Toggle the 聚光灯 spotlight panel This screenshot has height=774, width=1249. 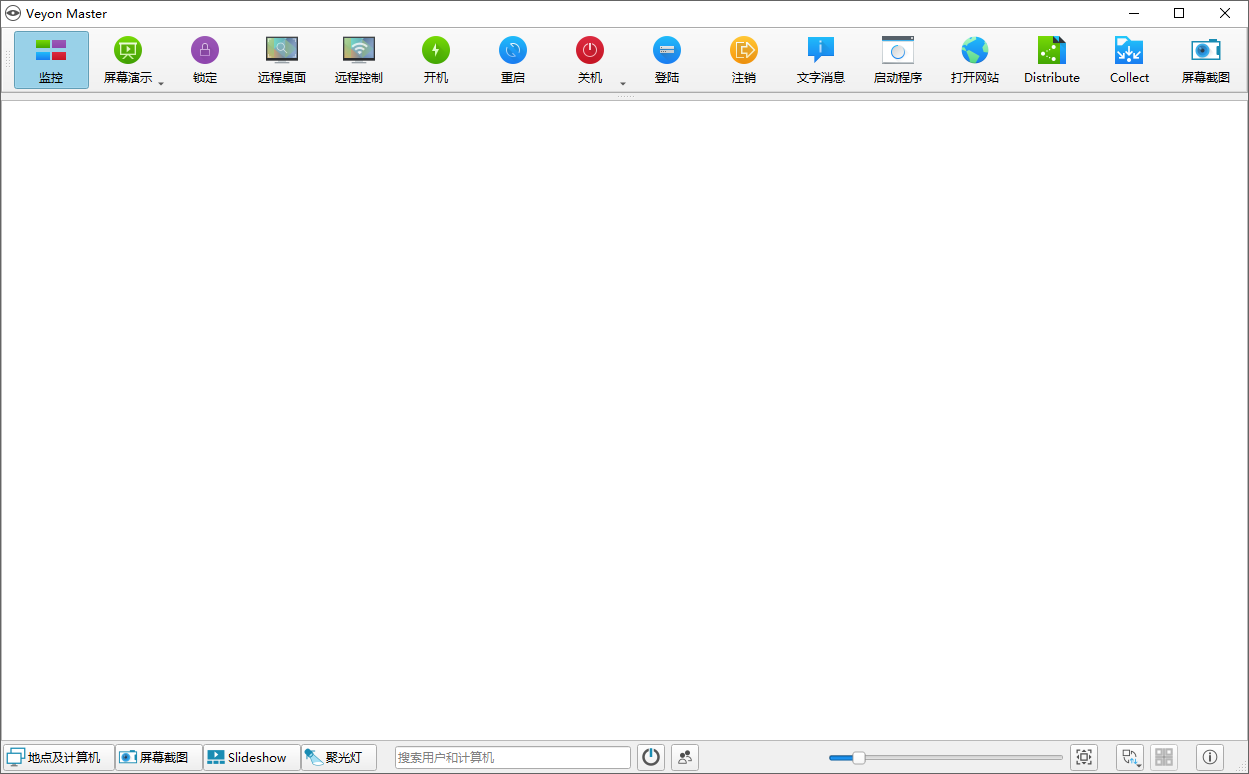click(x=339, y=757)
